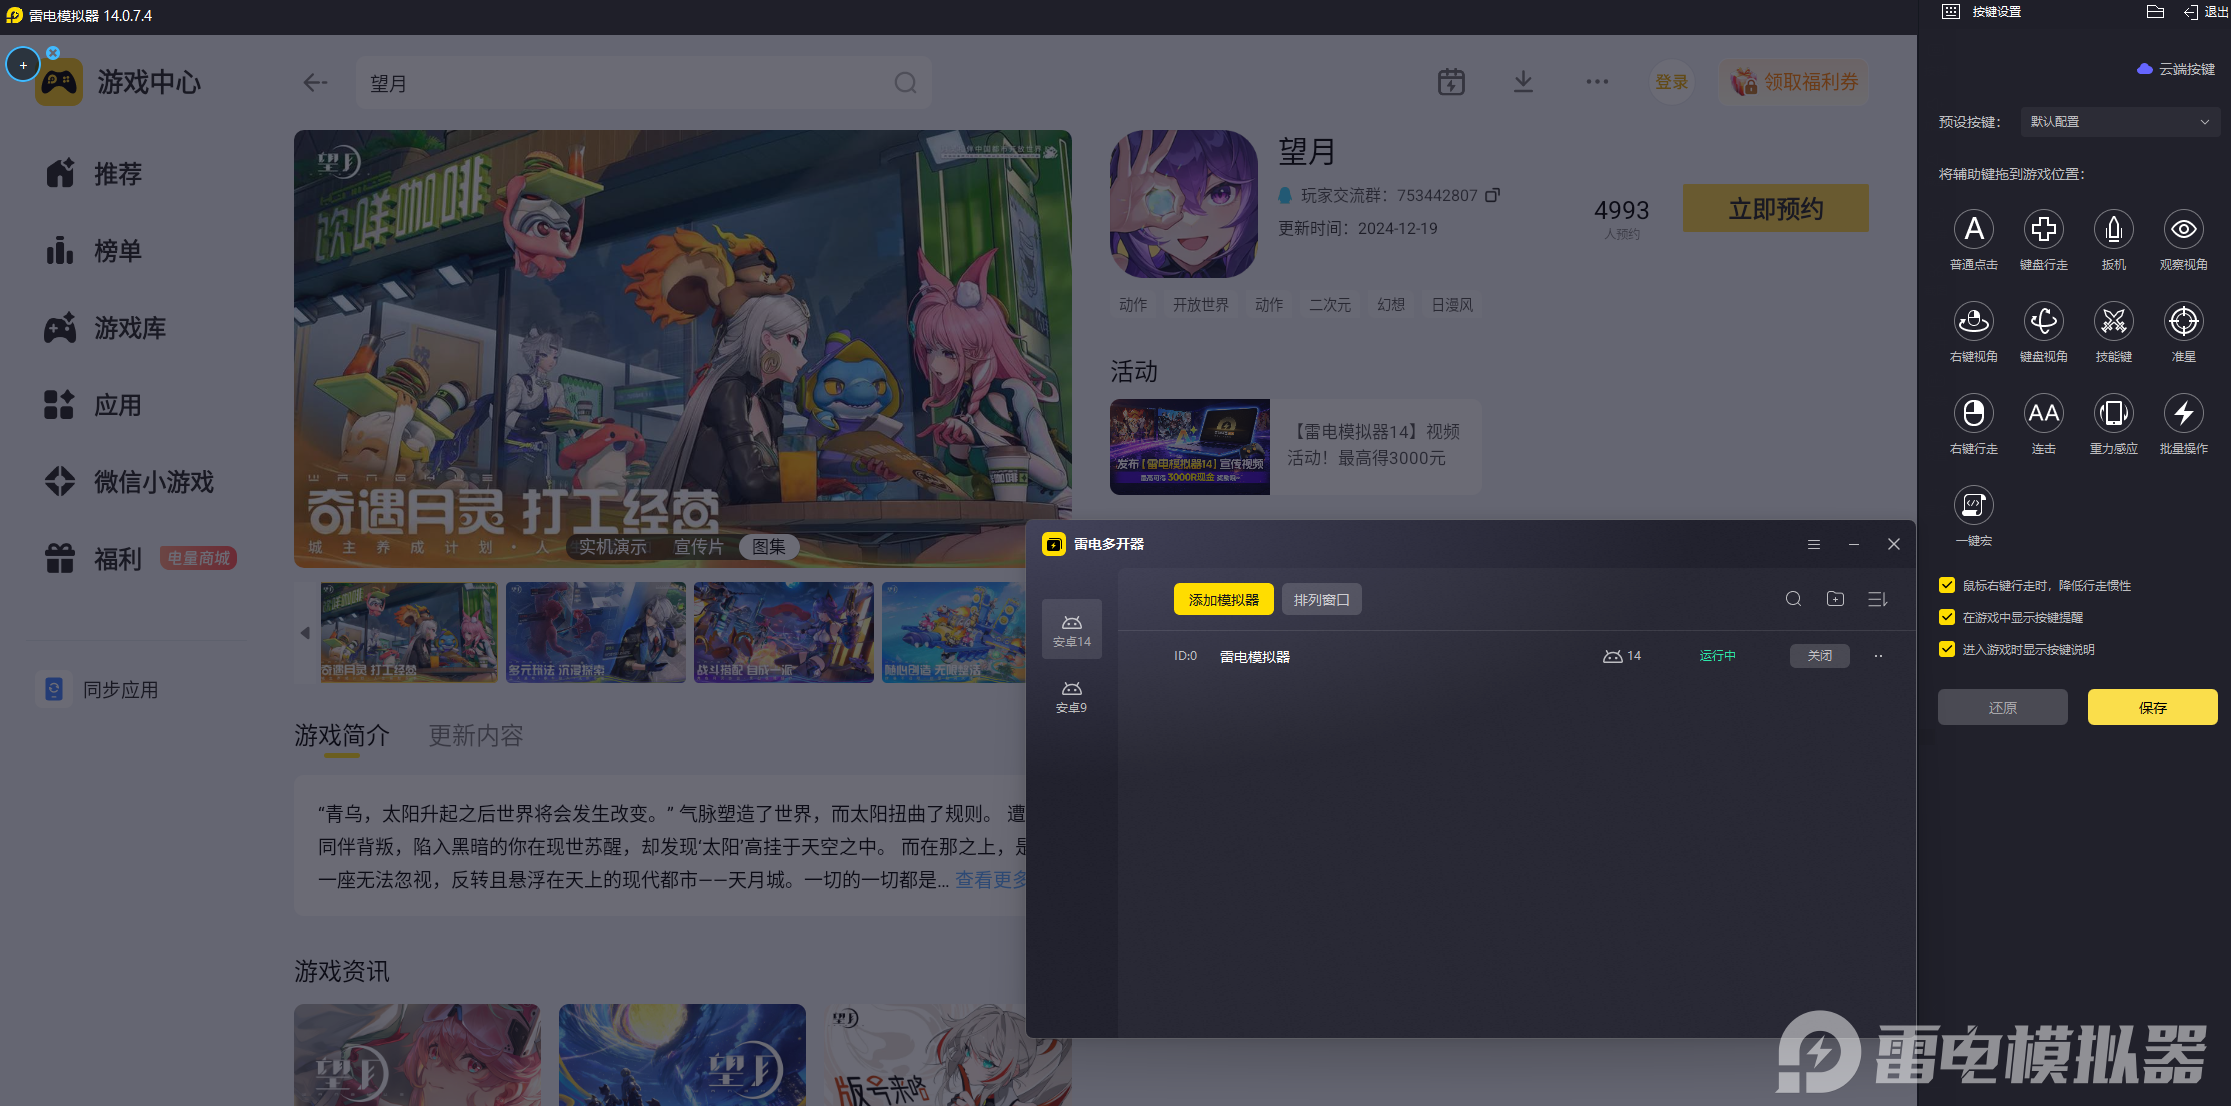The height and width of the screenshot is (1106, 2231).
Task: Click the 保存 save button
Action: click(2152, 707)
